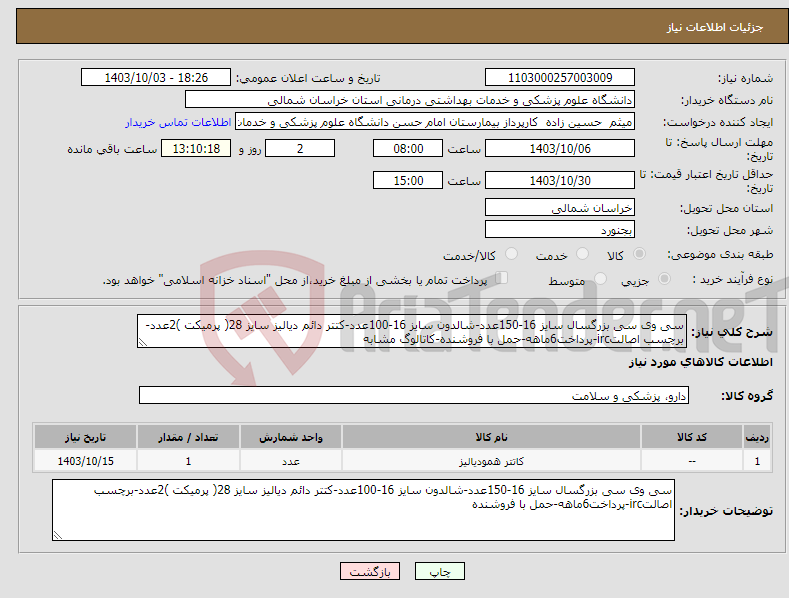Click the اطلاعات کالاهای مورد نیاز section title
The width and height of the screenshot is (789, 598).
point(701,362)
